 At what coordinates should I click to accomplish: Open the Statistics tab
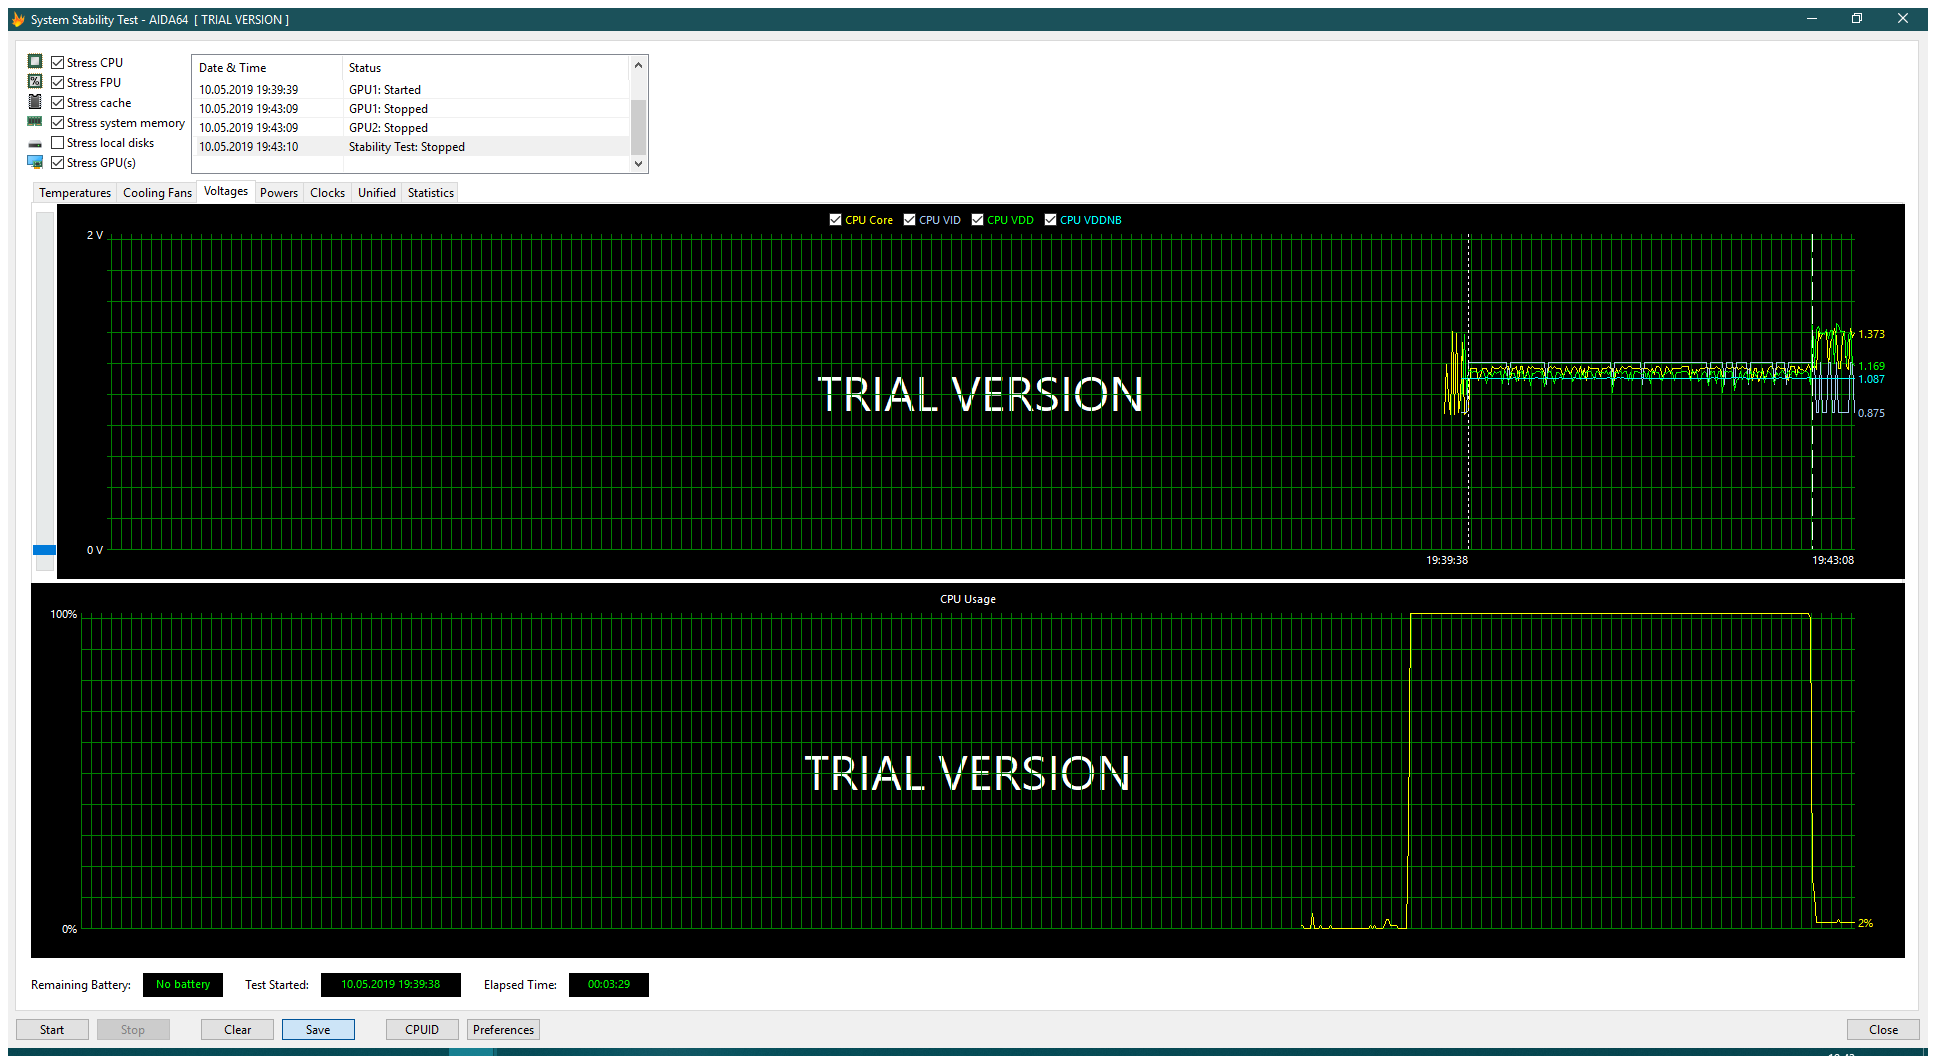coord(431,193)
